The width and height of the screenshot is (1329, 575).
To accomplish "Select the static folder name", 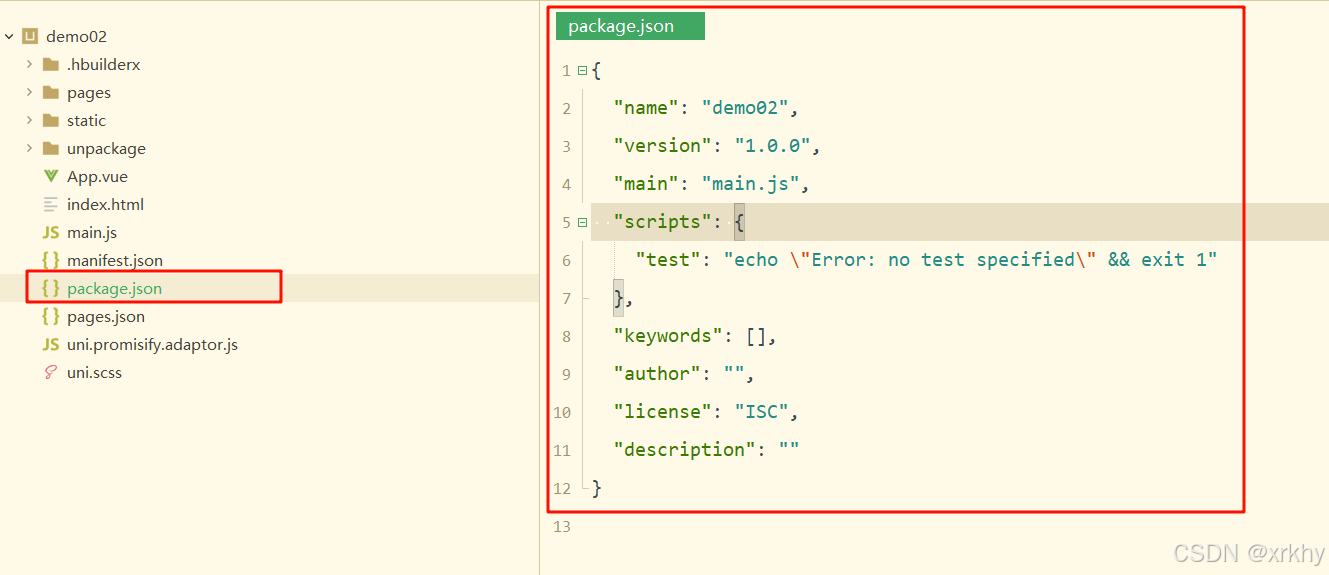I will coord(86,121).
